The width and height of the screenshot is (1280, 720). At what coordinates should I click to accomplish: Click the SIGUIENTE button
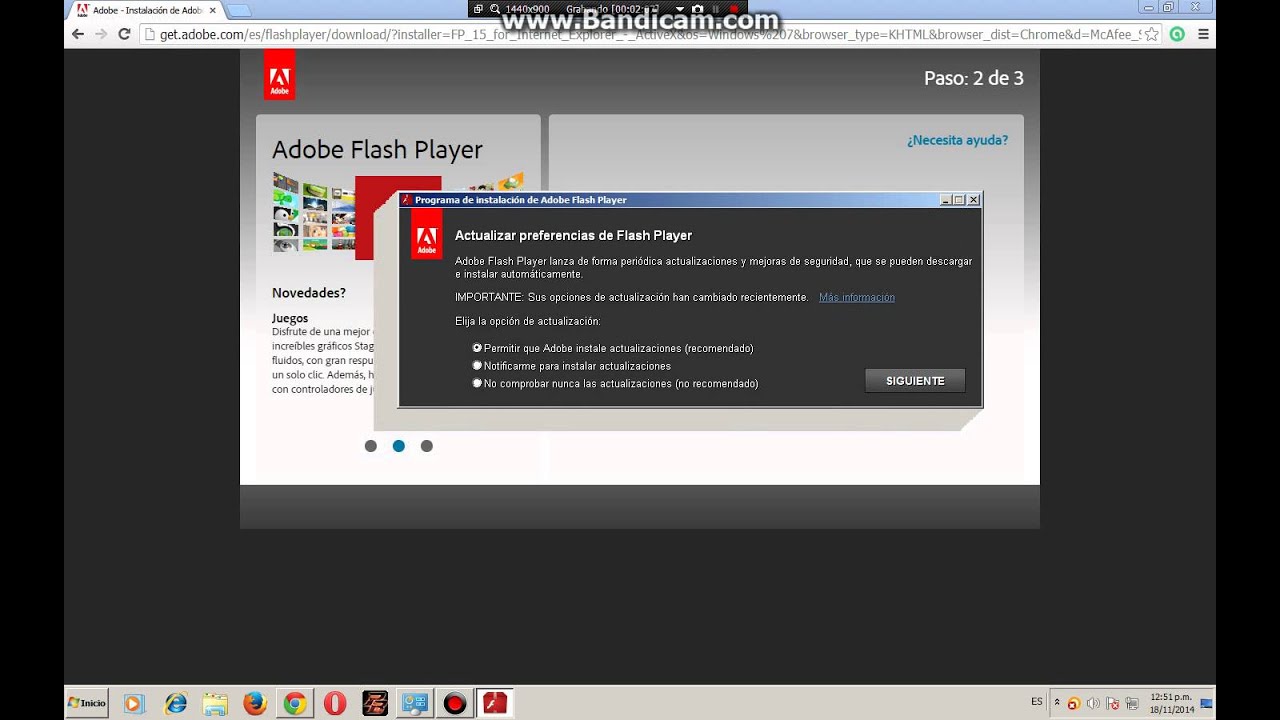(x=915, y=381)
